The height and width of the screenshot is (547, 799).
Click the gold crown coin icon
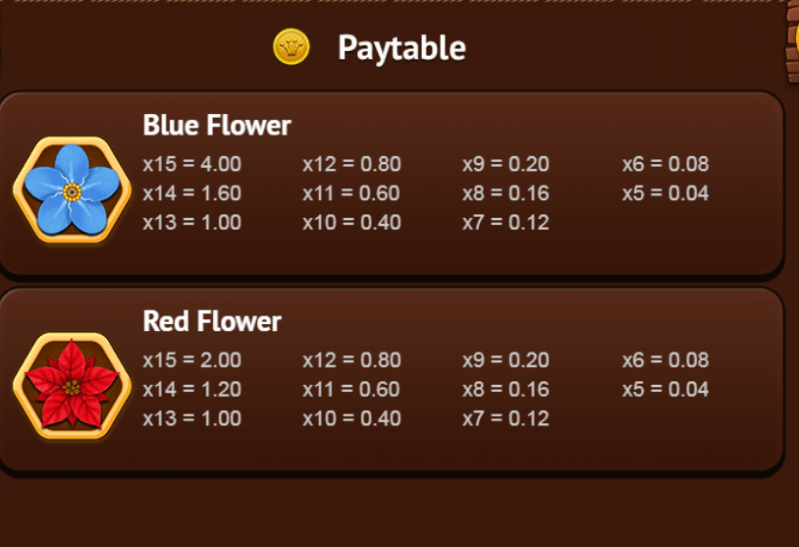(x=291, y=47)
